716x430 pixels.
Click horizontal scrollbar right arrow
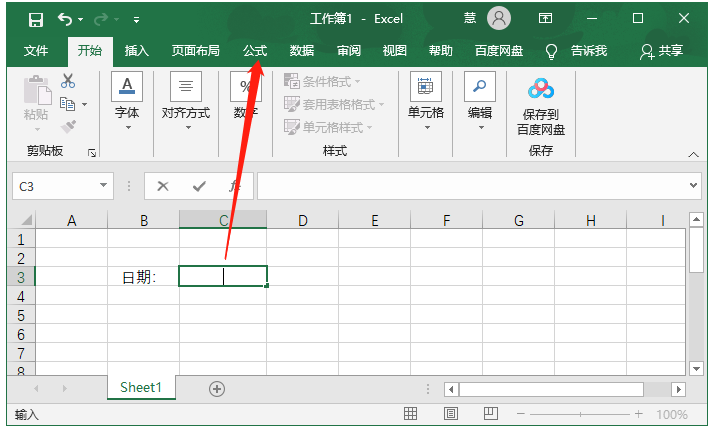[x=679, y=389]
